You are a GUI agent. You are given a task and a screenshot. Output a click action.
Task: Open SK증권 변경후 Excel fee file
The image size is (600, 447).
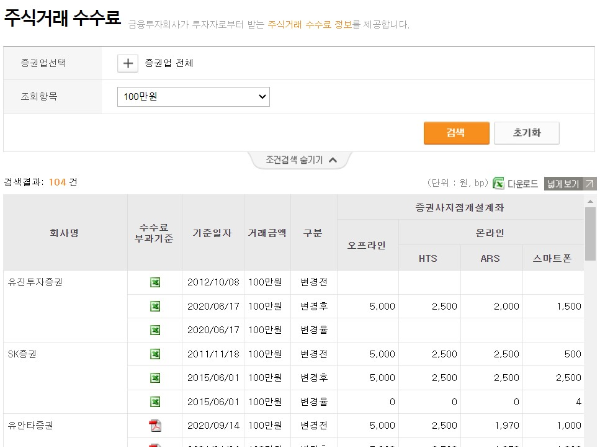tap(155, 378)
